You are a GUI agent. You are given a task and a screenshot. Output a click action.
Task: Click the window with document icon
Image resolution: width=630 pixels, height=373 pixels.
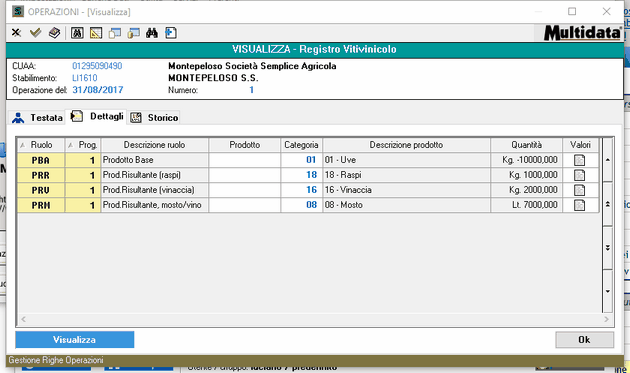coord(115,33)
